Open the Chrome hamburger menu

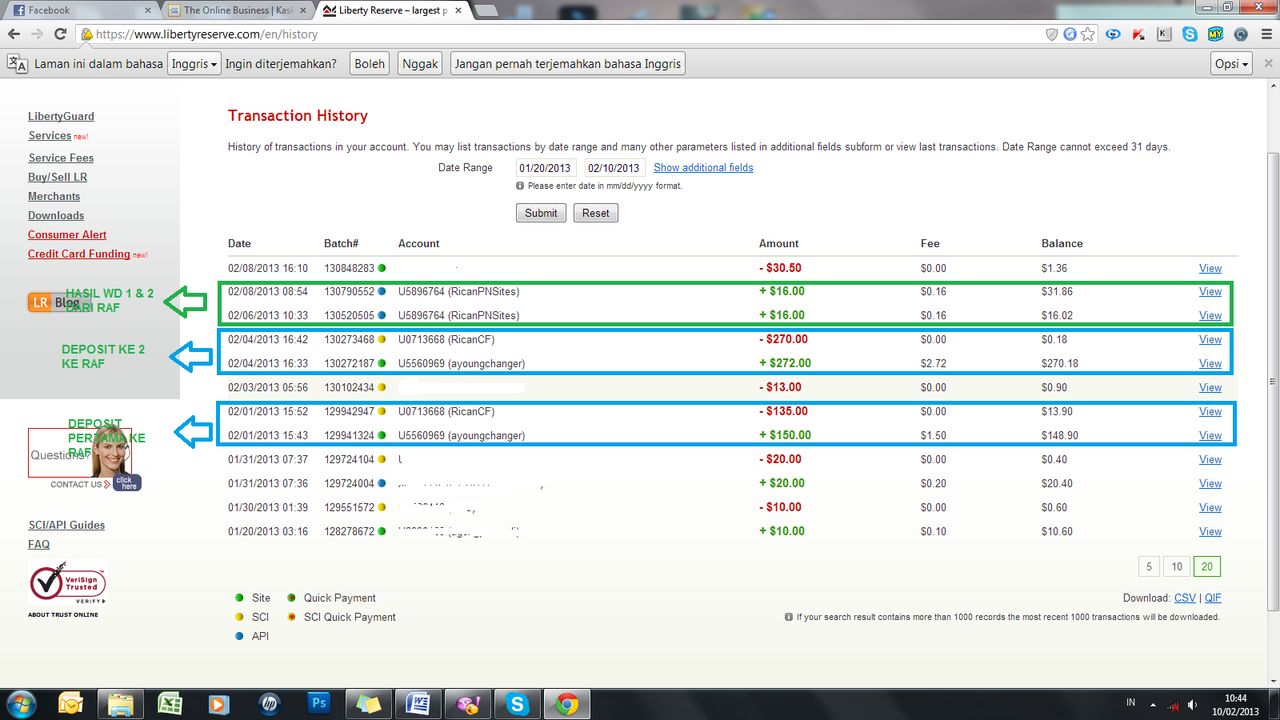tap(1265, 34)
